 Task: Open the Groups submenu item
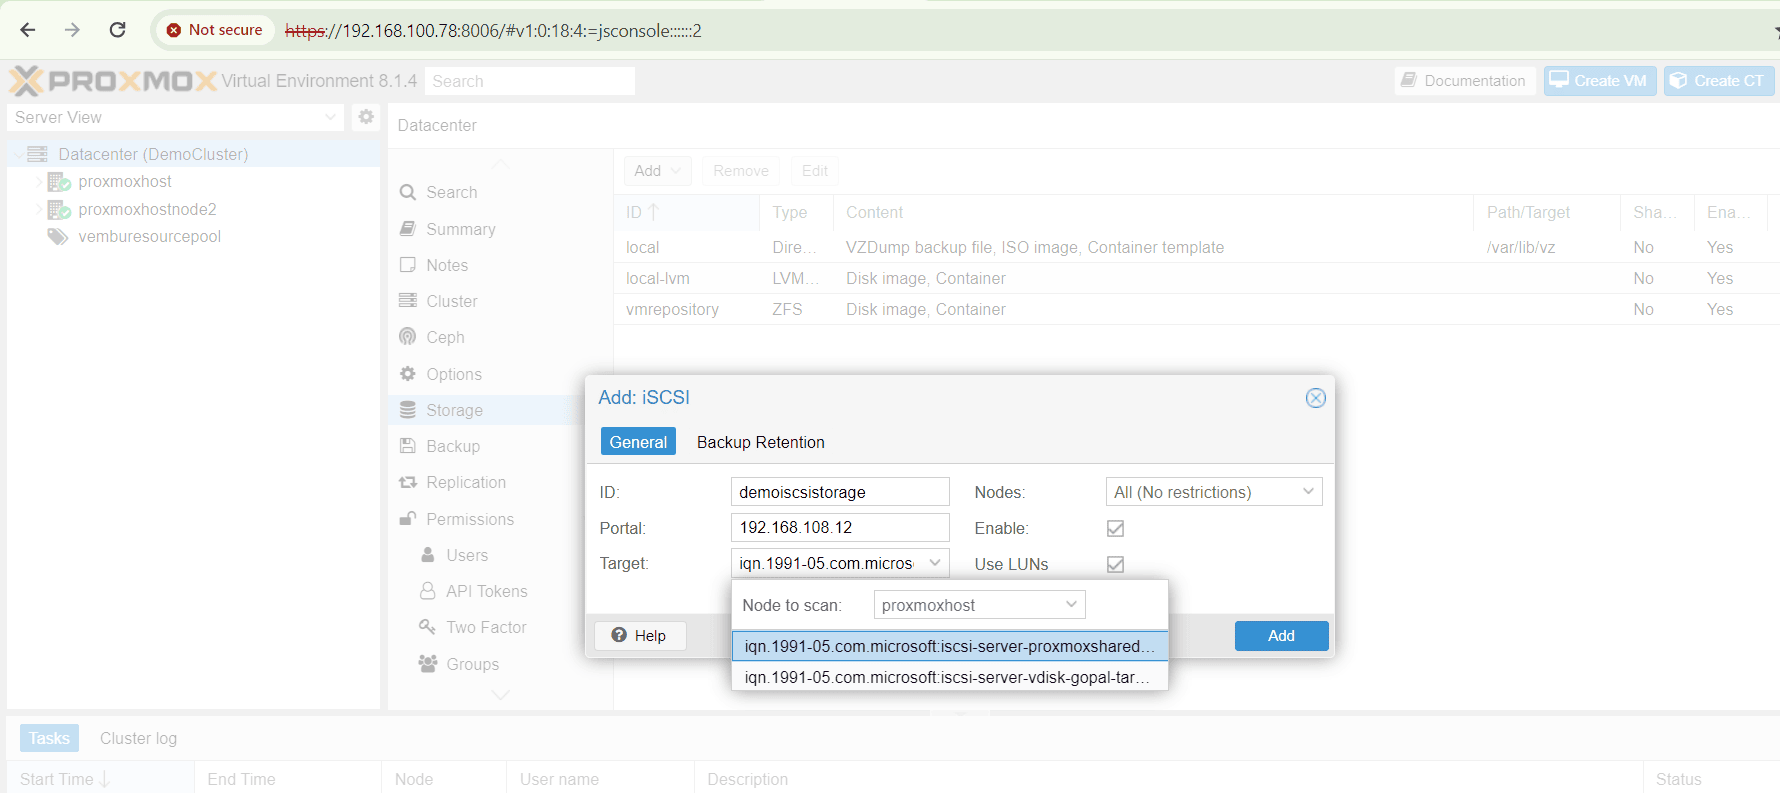coord(472,664)
